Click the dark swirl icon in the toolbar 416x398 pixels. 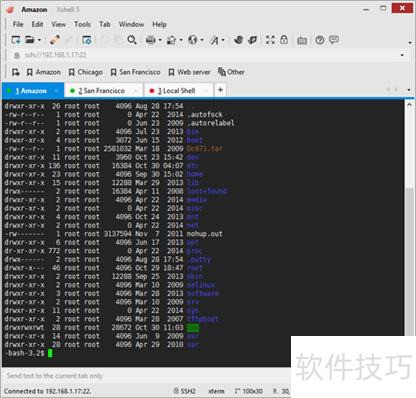238,40
